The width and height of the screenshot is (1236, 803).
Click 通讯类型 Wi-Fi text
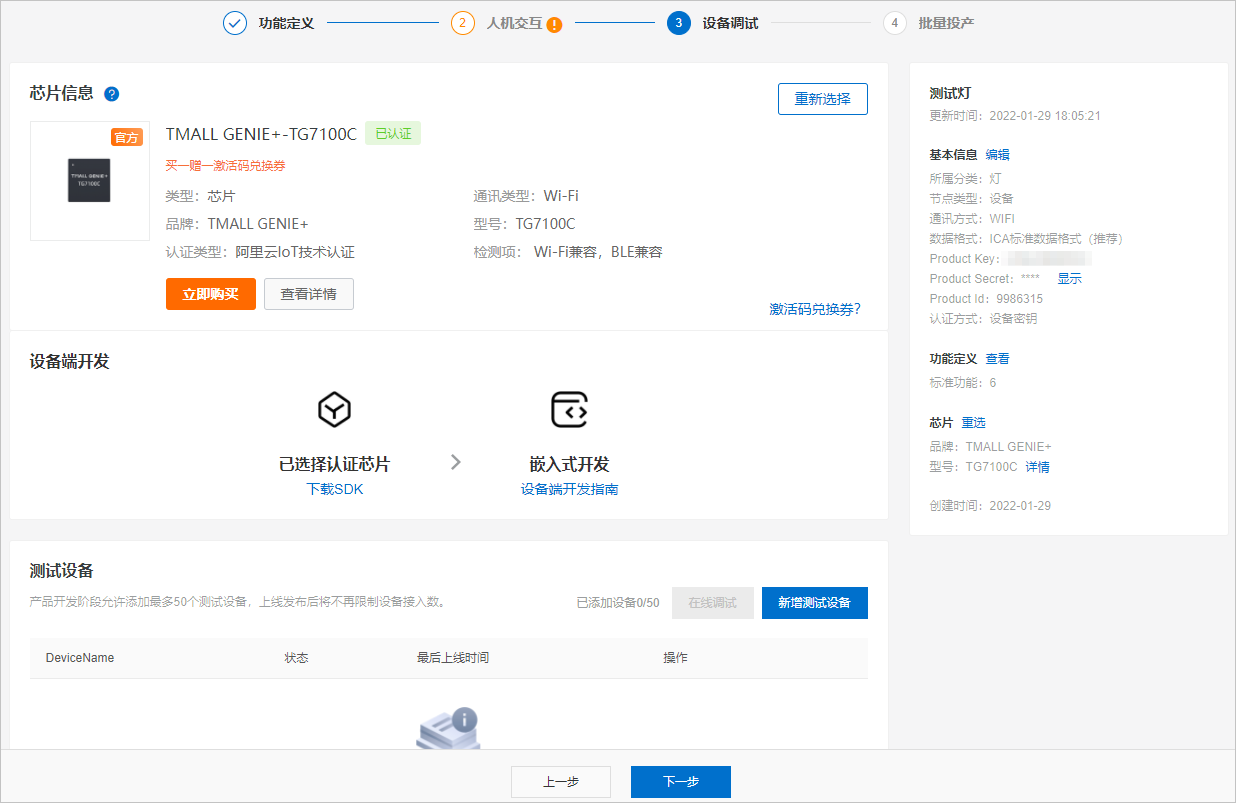(x=526, y=196)
